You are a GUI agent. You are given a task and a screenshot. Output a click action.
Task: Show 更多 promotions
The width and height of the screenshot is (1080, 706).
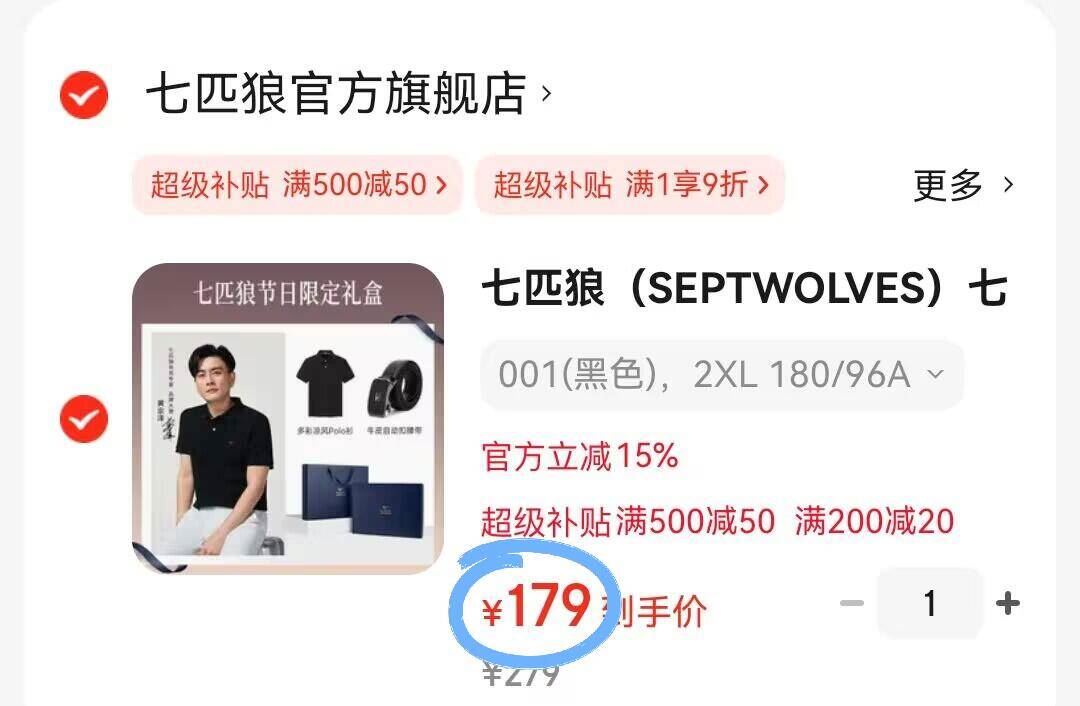(x=947, y=185)
